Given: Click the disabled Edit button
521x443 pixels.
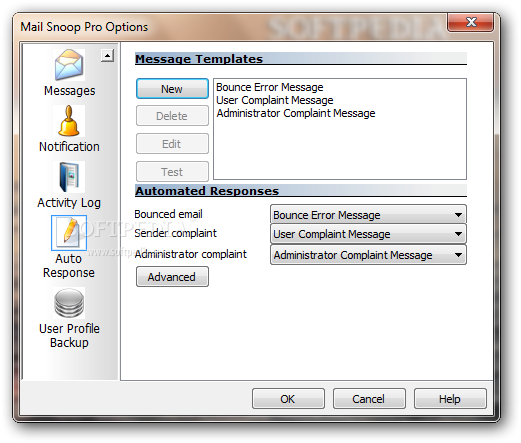Looking at the screenshot, I should tap(172, 144).
